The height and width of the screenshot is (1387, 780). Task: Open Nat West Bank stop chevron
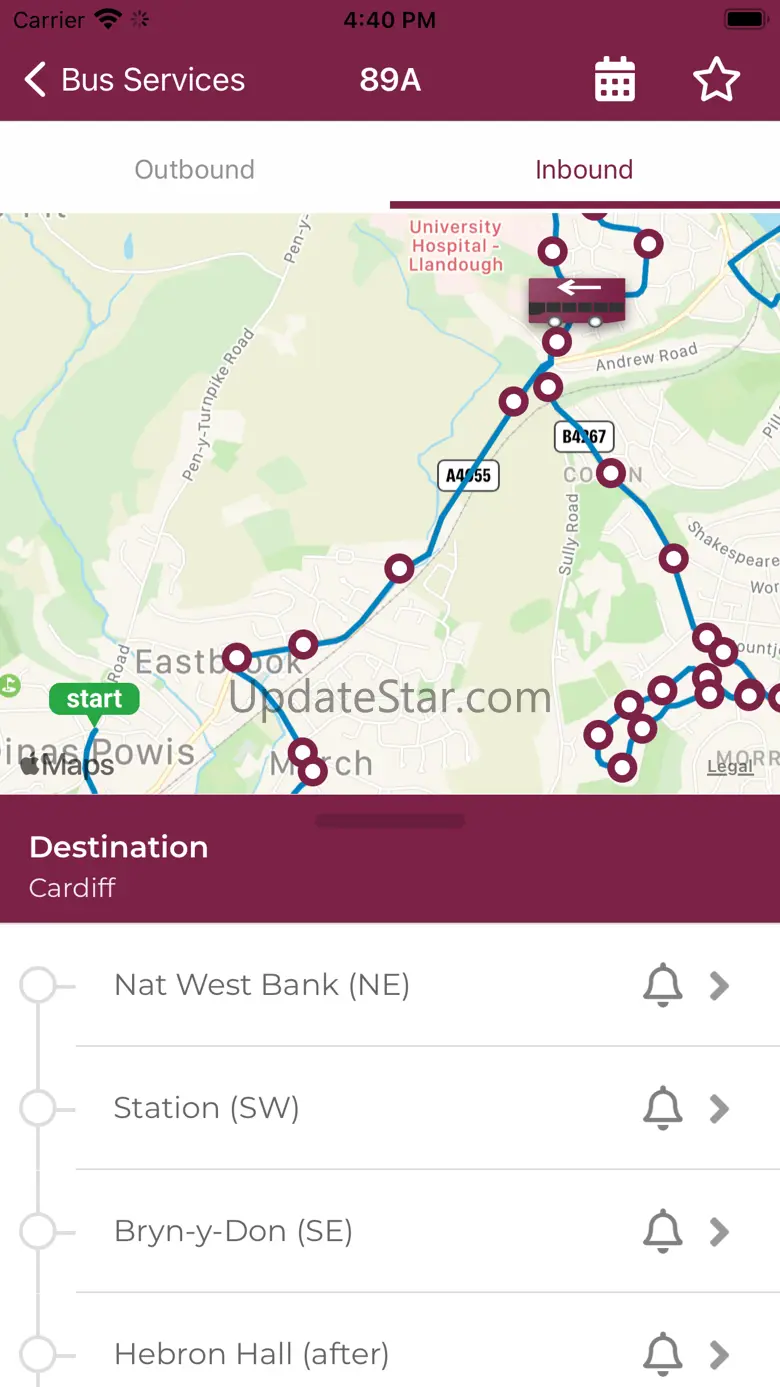(x=719, y=986)
